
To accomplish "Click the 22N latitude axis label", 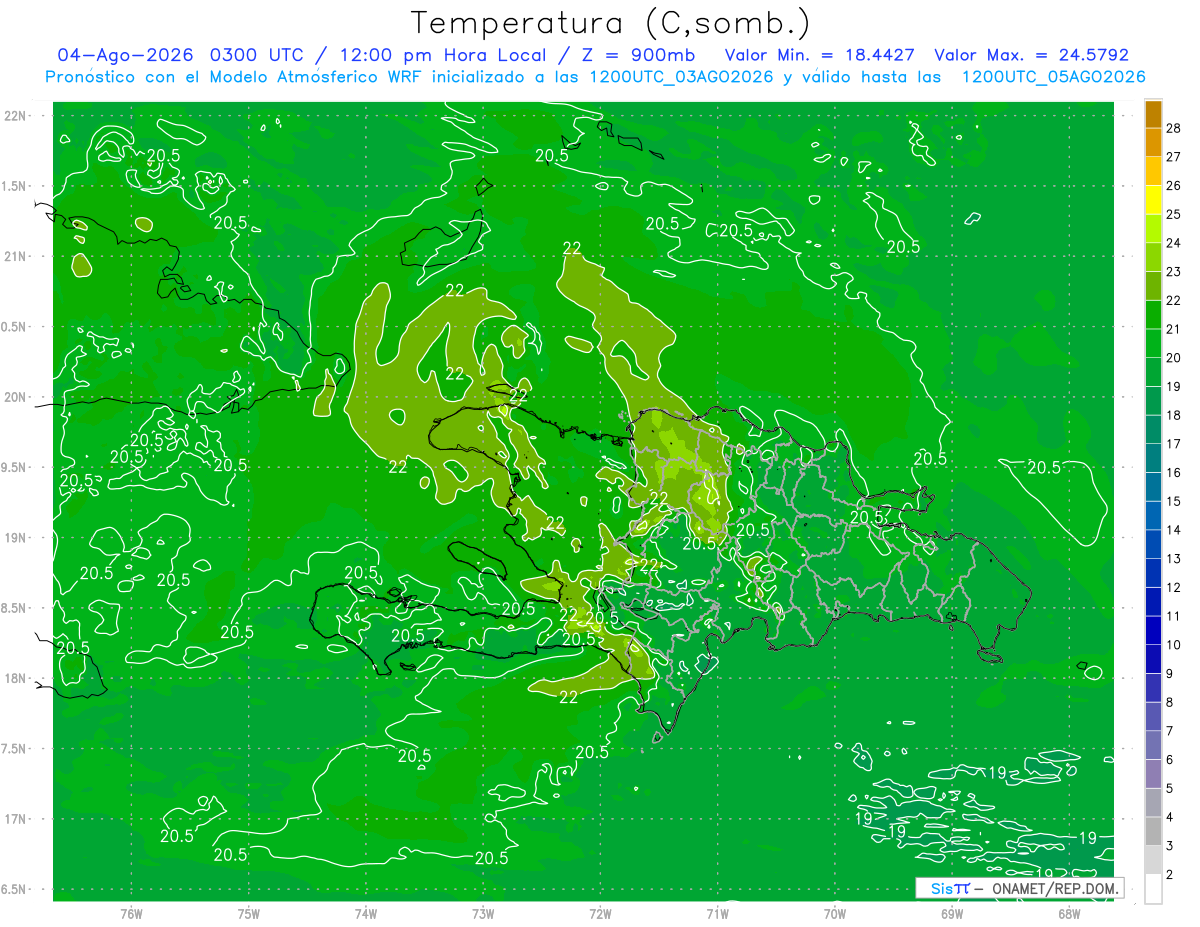I will click(x=16, y=116).
